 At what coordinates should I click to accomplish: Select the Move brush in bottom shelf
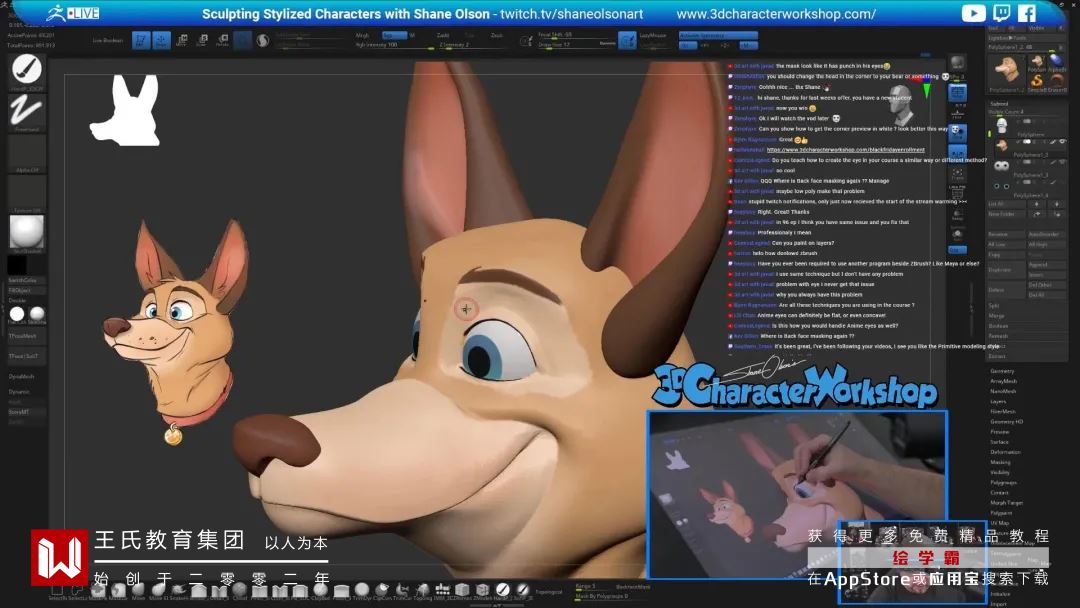tap(138, 590)
